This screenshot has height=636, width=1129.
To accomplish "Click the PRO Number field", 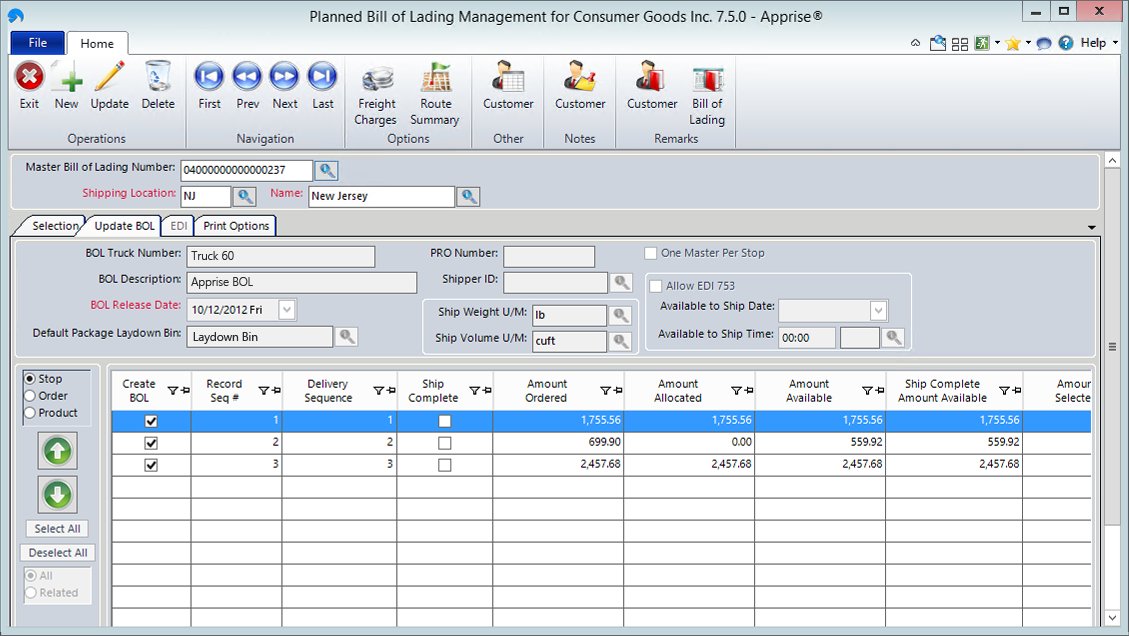I will click(549, 256).
